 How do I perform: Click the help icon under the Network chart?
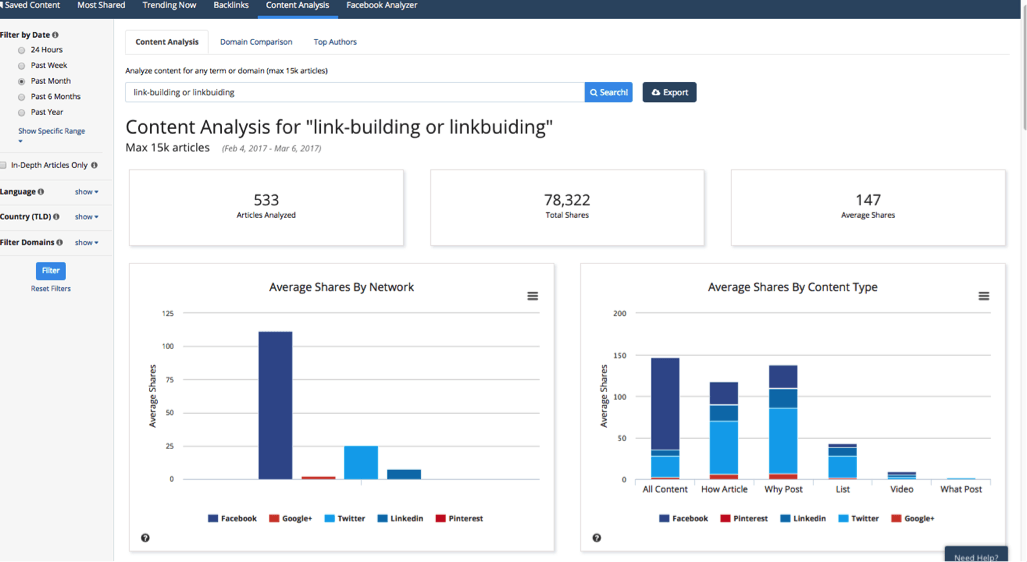(145, 538)
